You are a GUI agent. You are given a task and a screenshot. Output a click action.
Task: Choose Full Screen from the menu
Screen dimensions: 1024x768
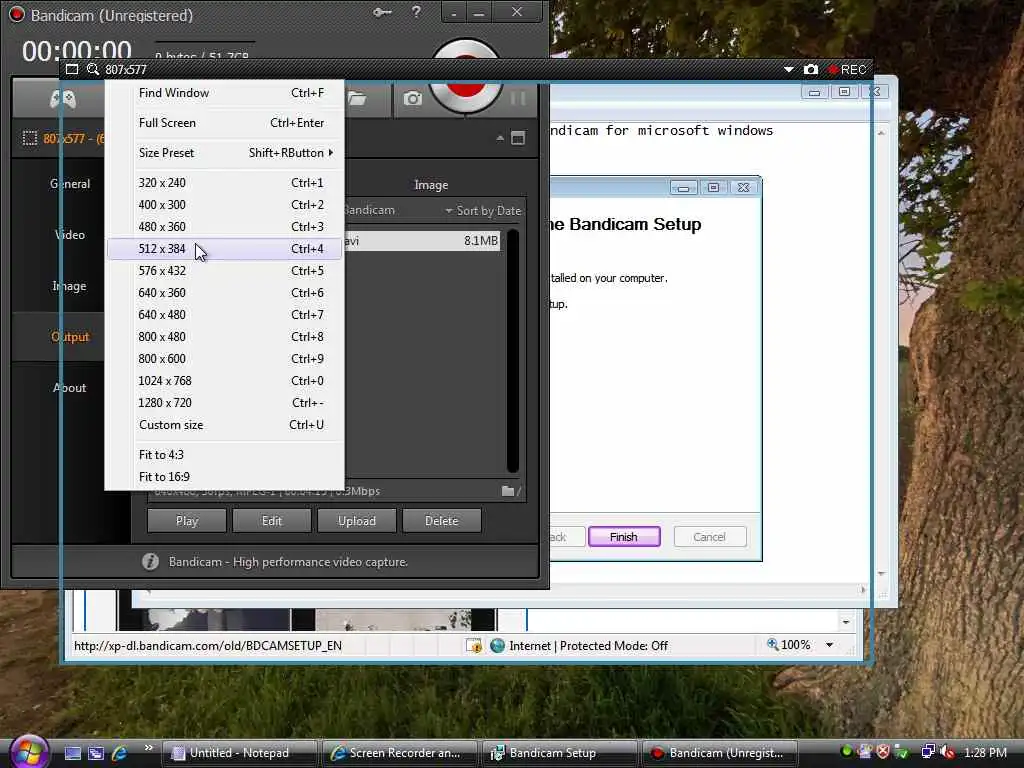click(x=225, y=123)
